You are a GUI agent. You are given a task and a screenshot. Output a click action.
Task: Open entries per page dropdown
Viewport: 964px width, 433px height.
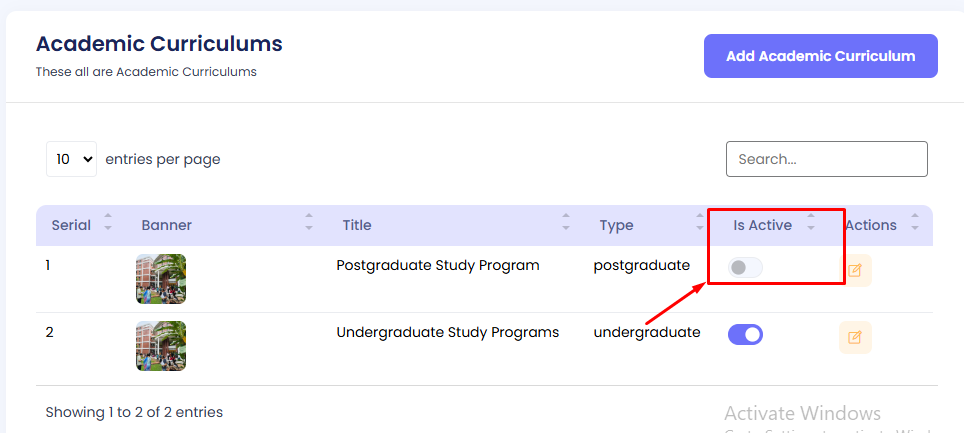tap(72, 159)
